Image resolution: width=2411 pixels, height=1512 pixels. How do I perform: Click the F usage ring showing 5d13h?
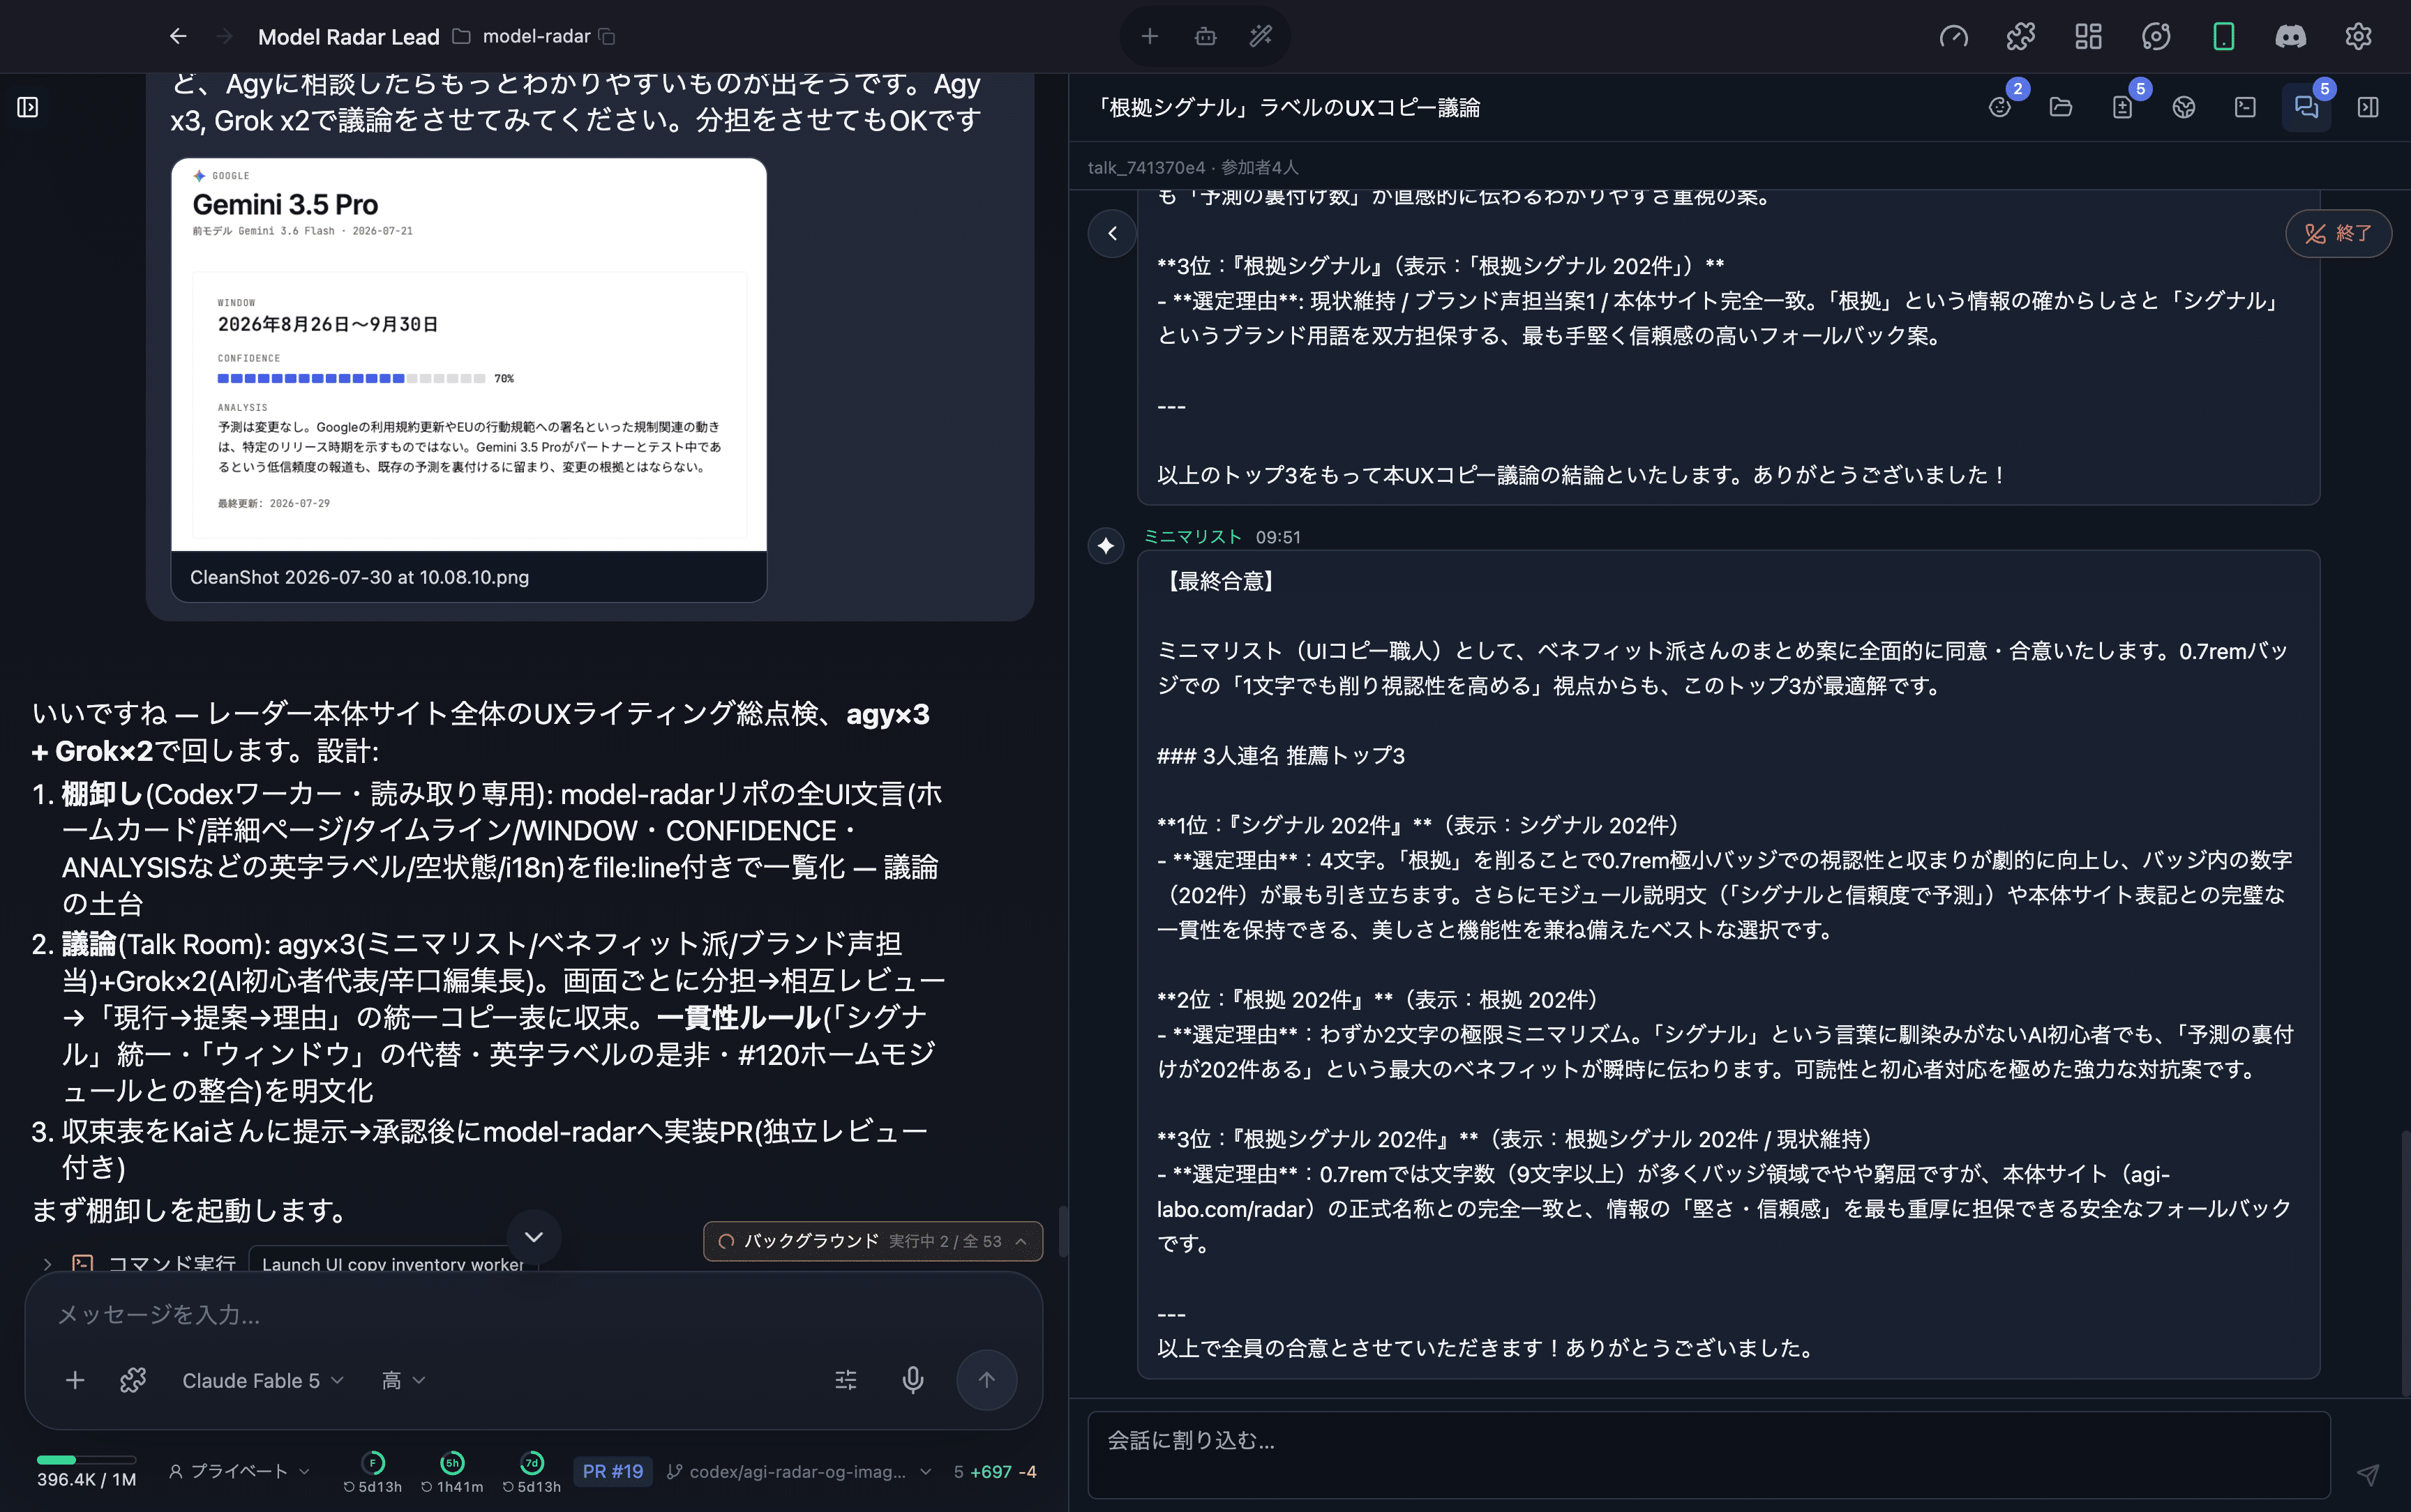[x=373, y=1471]
